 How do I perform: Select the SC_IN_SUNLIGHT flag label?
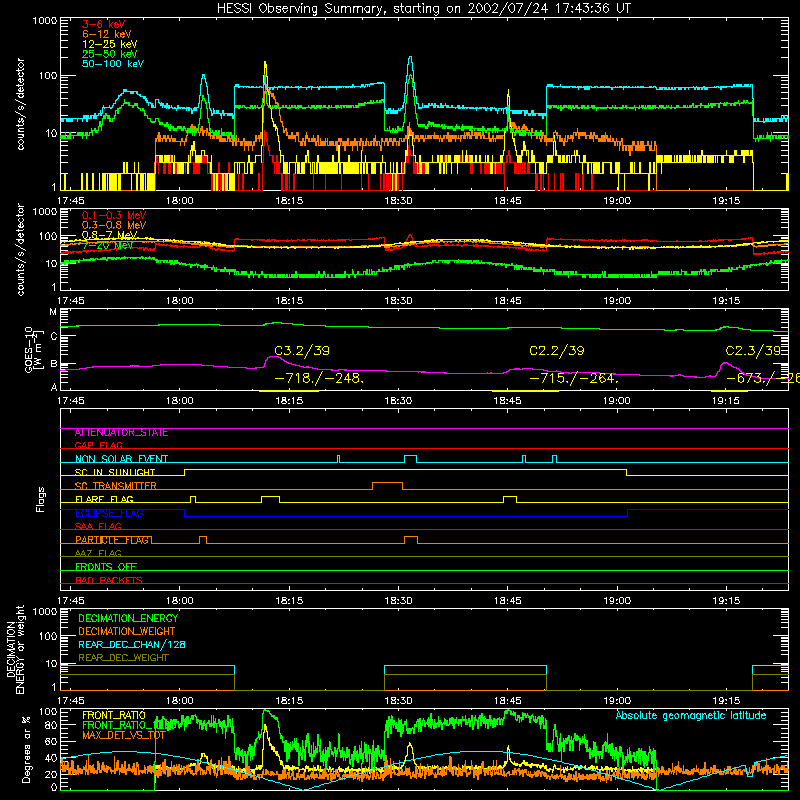(115, 472)
